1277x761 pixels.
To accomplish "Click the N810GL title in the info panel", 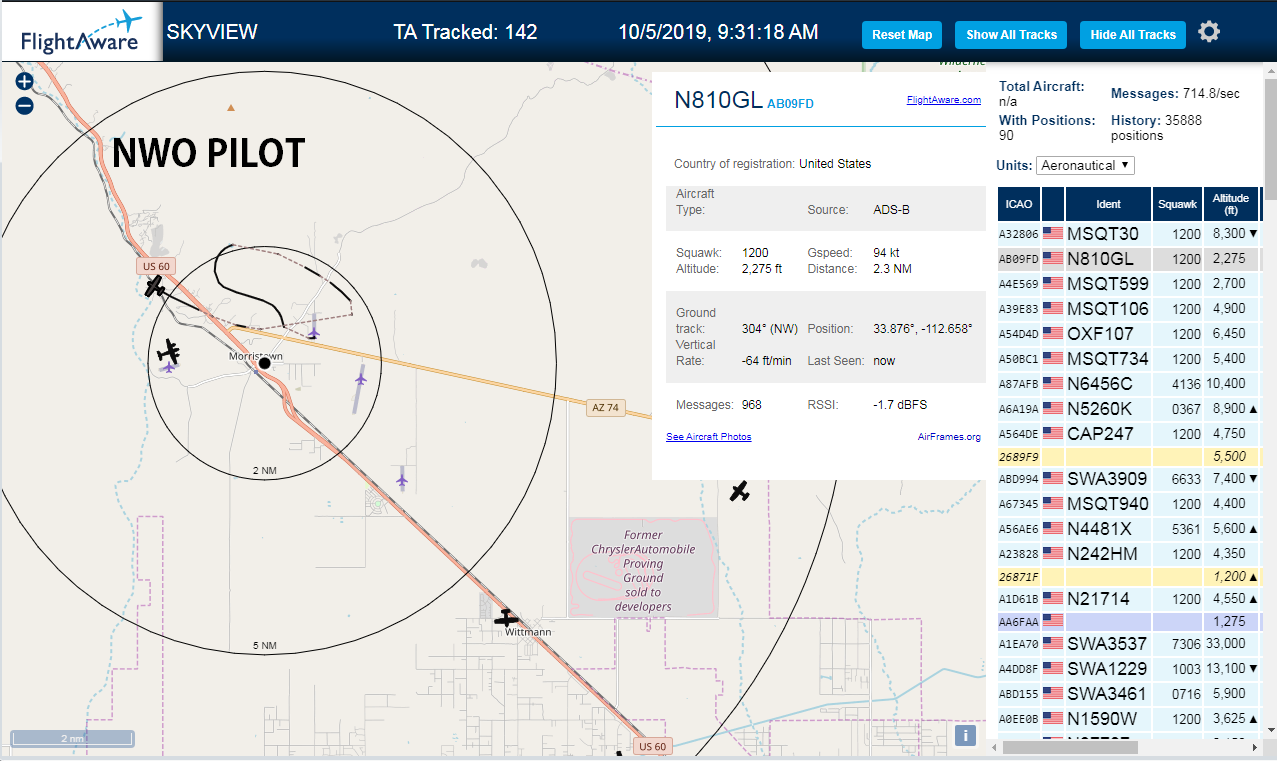I will (719, 100).
